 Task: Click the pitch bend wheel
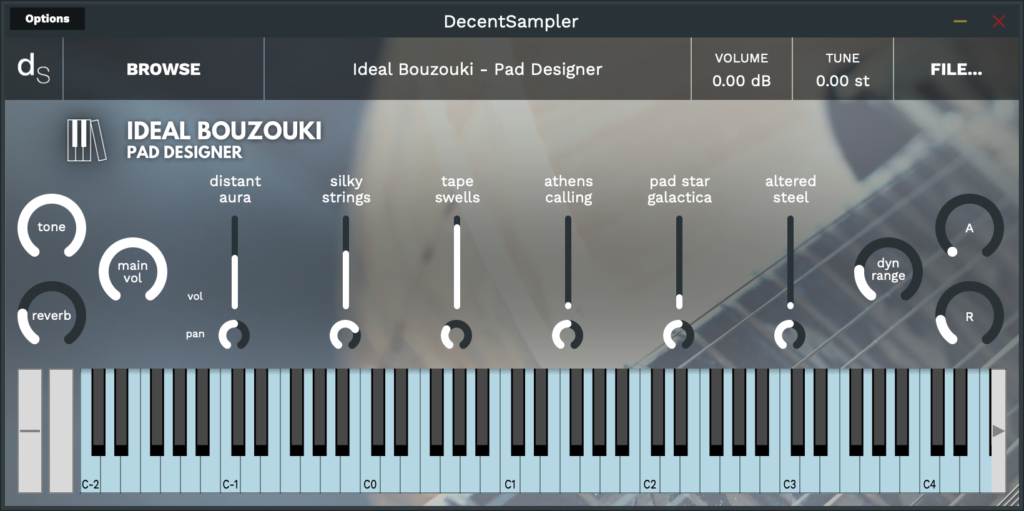click(x=29, y=431)
